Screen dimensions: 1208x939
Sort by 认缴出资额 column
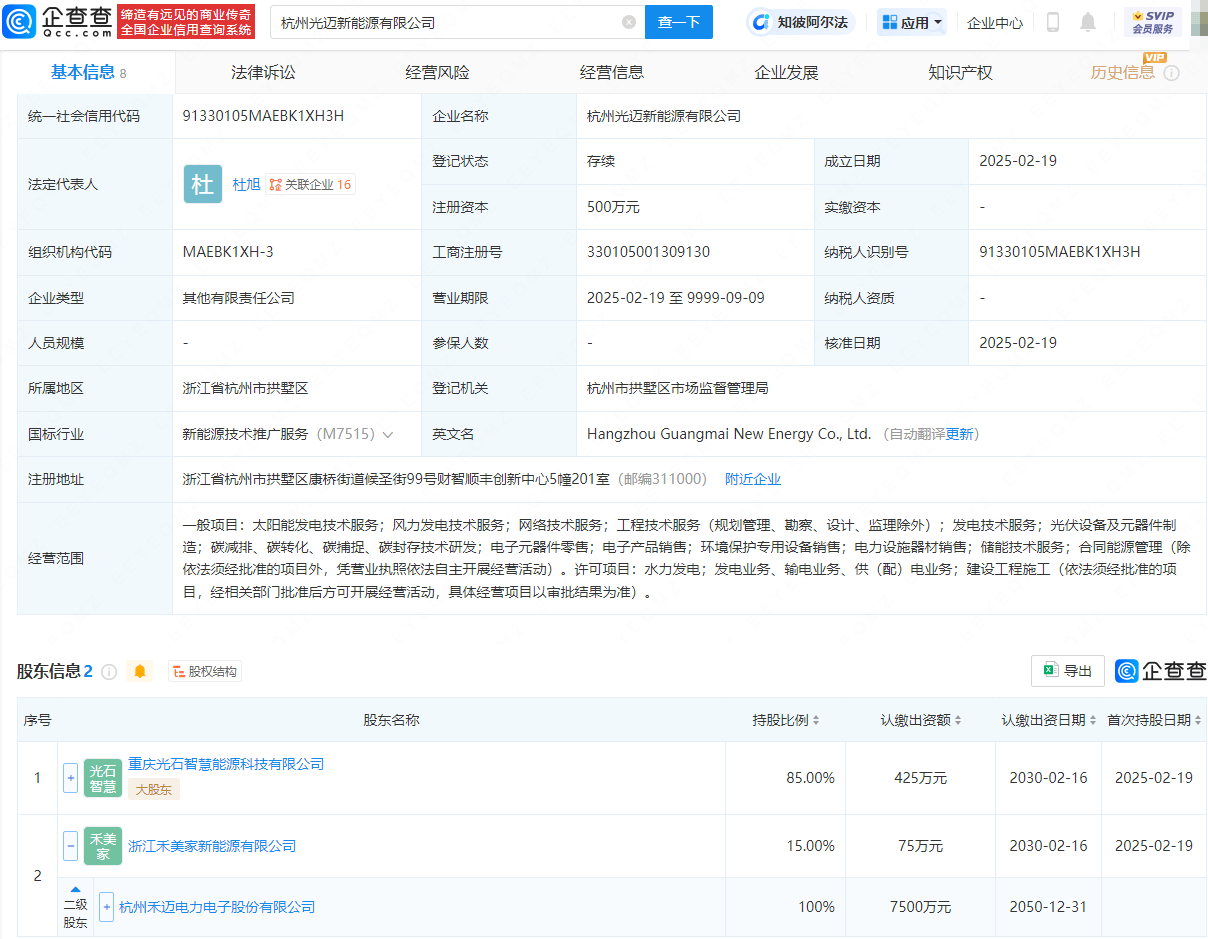(x=921, y=720)
